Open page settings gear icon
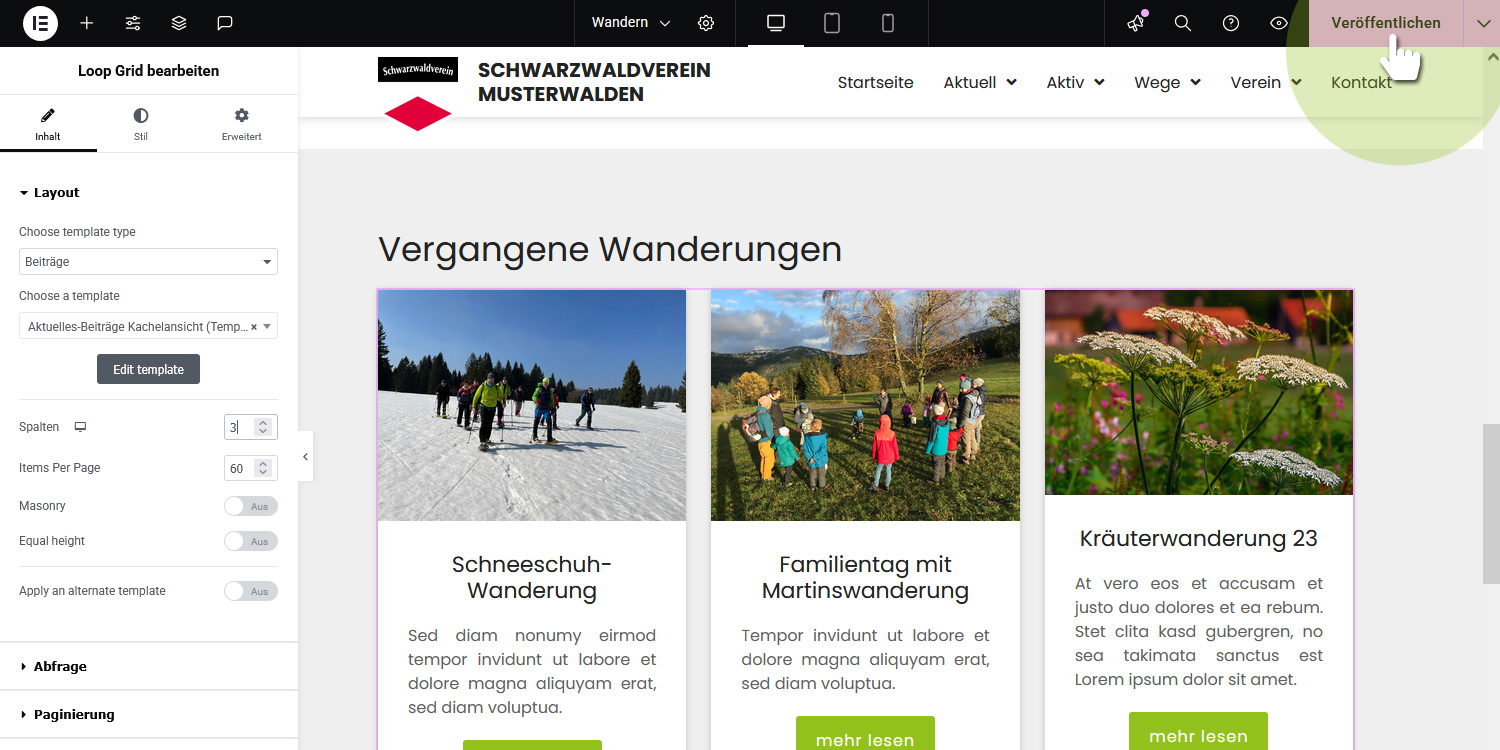The height and width of the screenshot is (750, 1500). click(x=706, y=23)
